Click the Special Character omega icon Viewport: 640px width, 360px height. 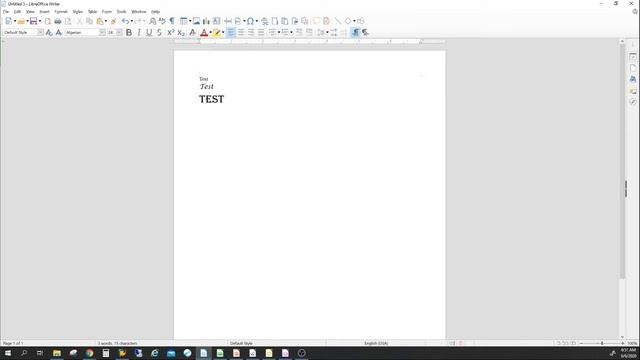click(250, 21)
